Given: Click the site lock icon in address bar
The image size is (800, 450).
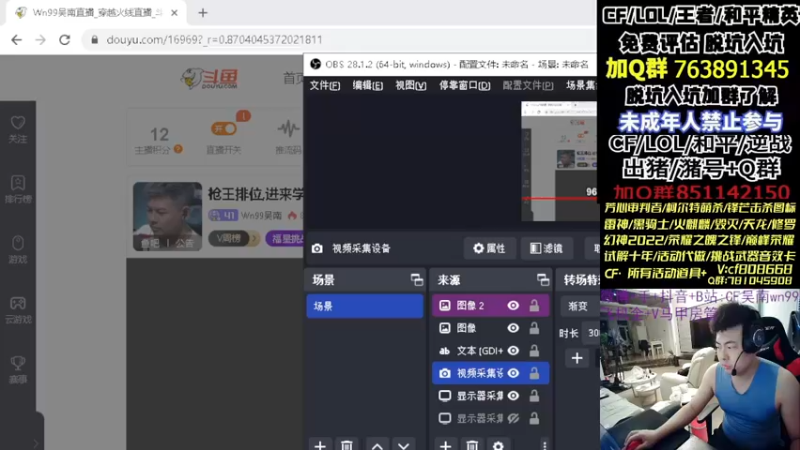Looking at the screenshot, I should pos(94,40).
